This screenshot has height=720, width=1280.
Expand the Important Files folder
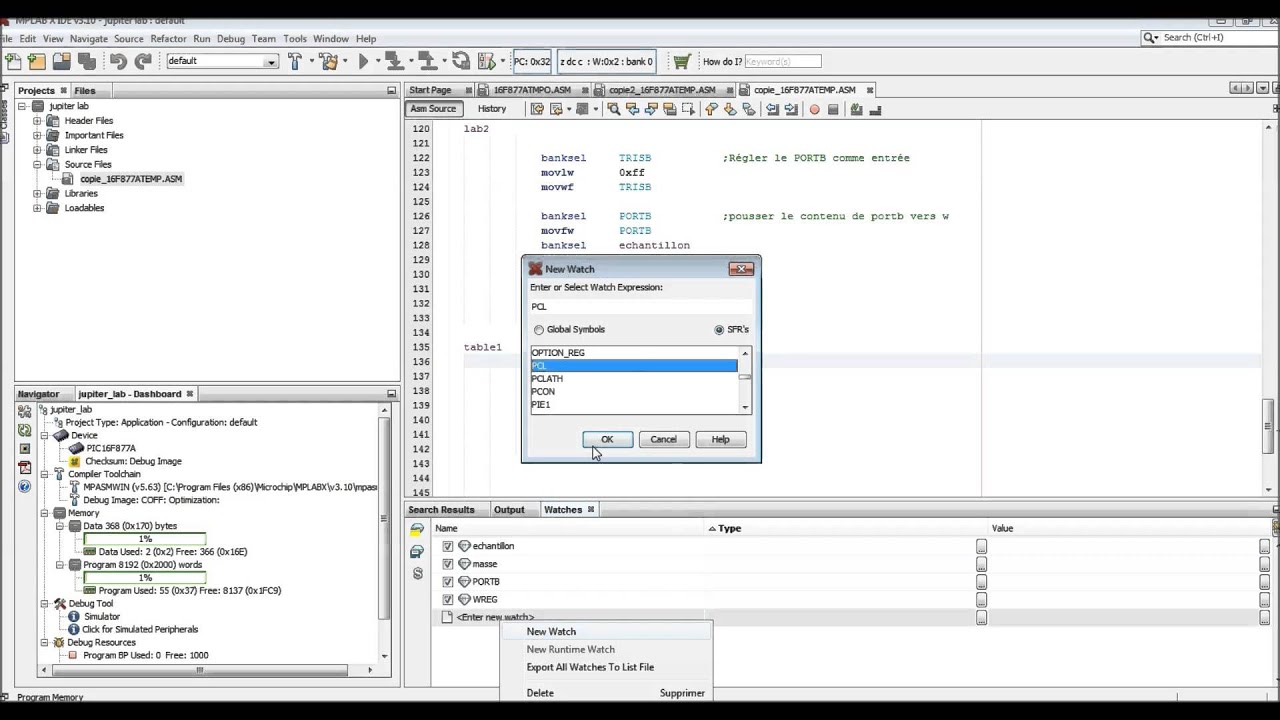coord(37,135)
